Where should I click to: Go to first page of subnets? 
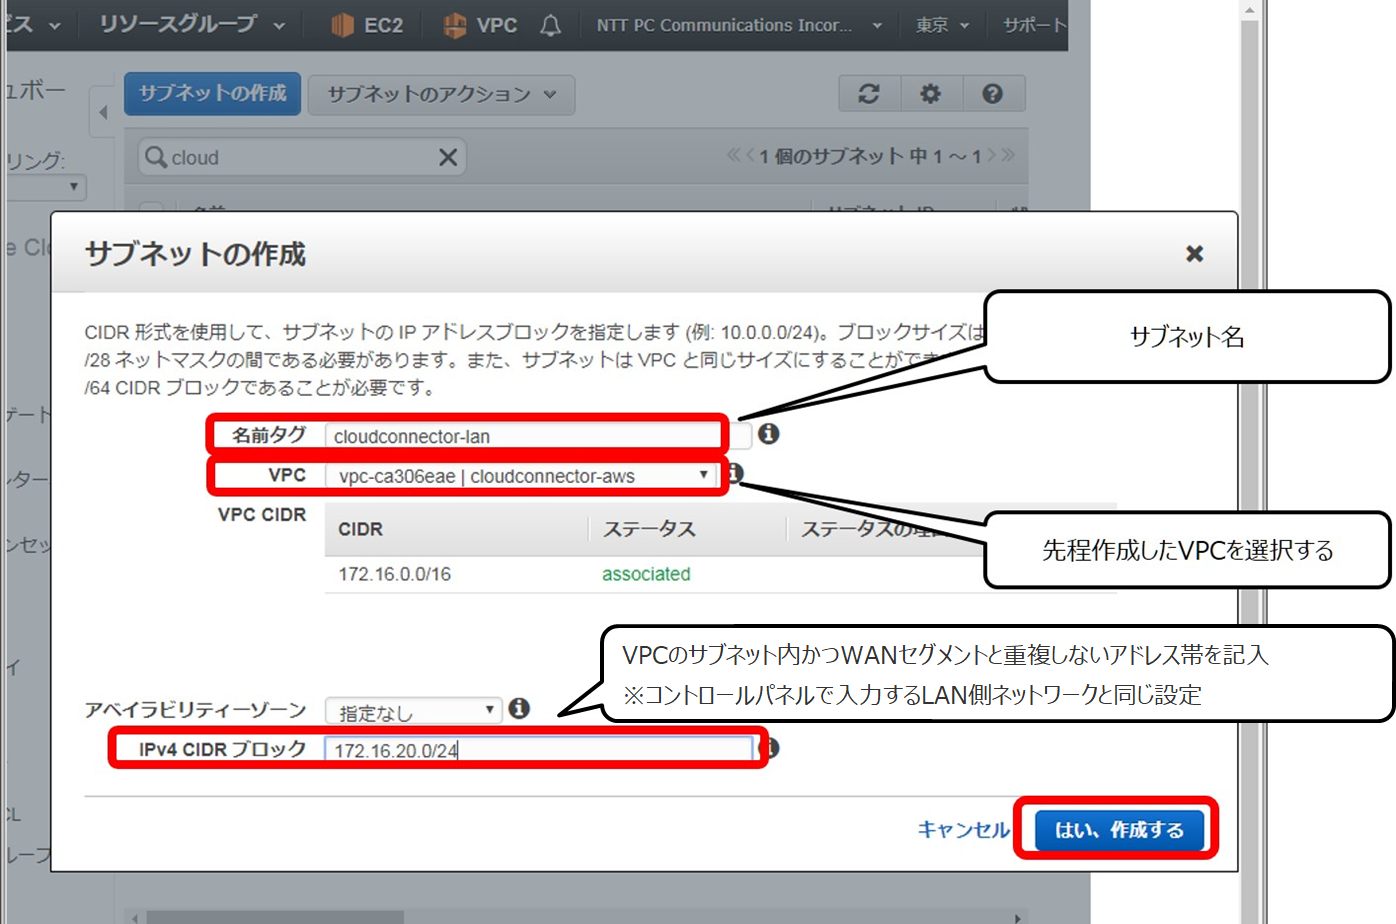coord(733,155)
